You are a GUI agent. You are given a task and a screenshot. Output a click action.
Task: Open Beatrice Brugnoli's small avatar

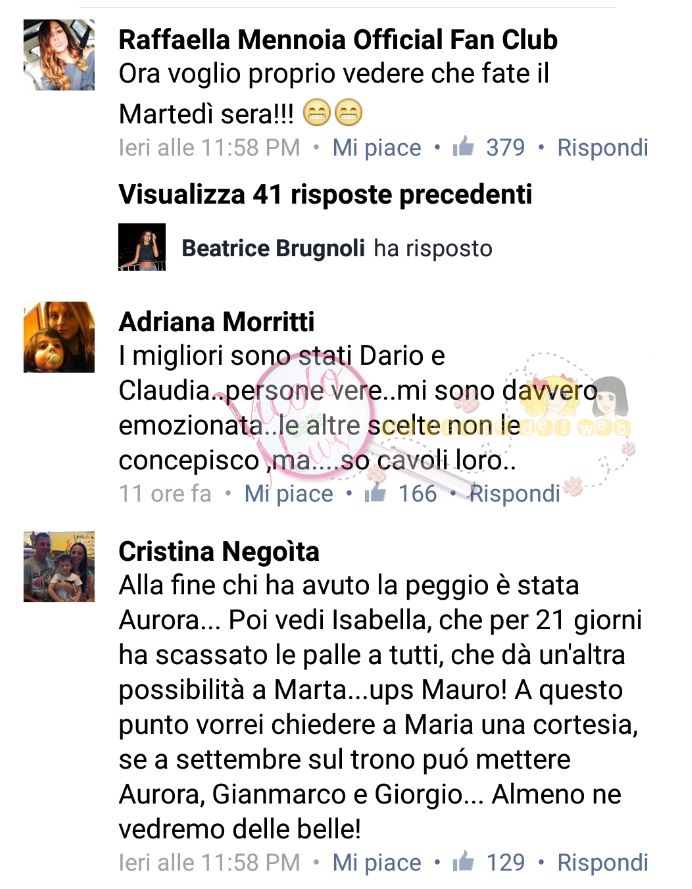142,247
